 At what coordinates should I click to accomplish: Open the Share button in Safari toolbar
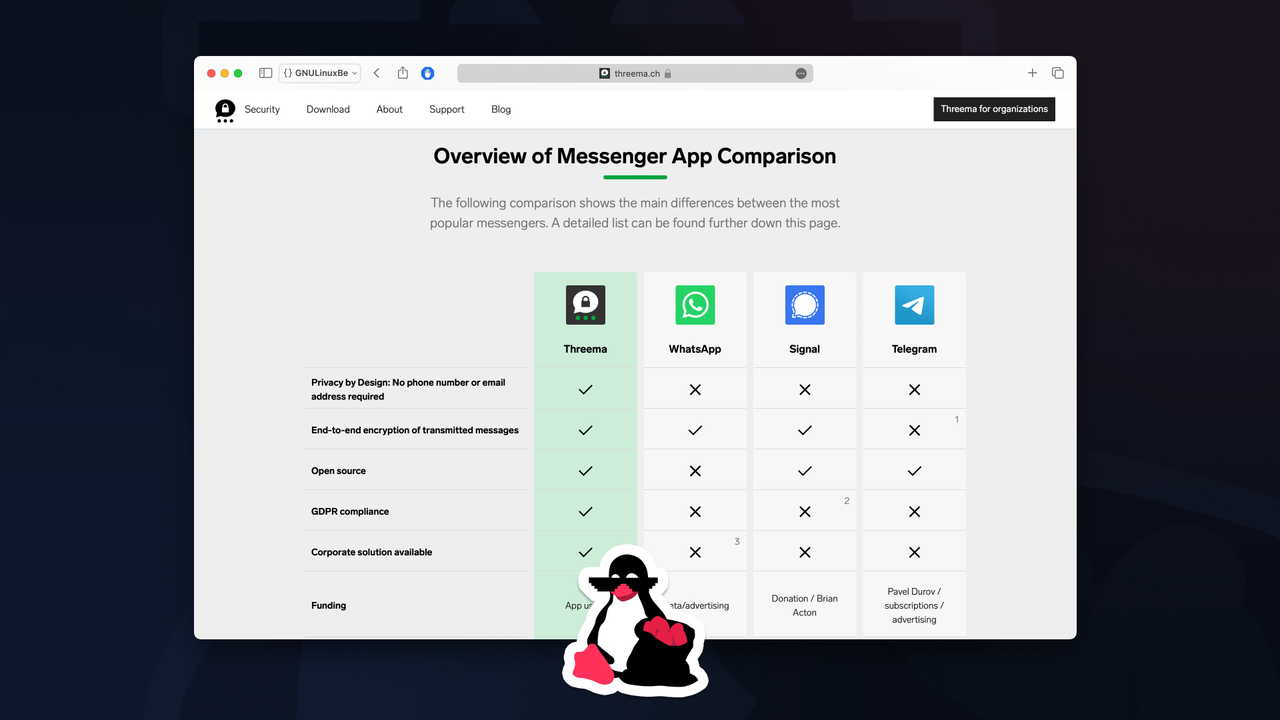click(x=403, y=73)
